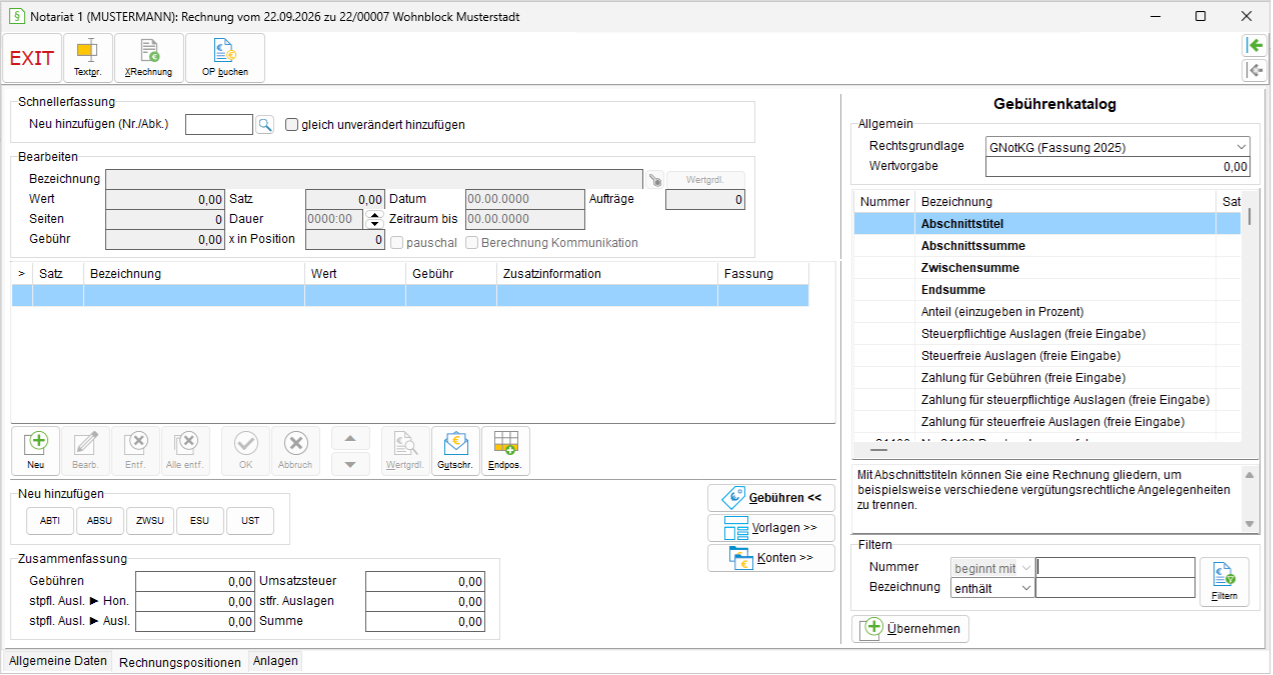
Task: Select 'Steuerfreie Auslagen (freie Eingabe)' row
Action: [1047, 356]
